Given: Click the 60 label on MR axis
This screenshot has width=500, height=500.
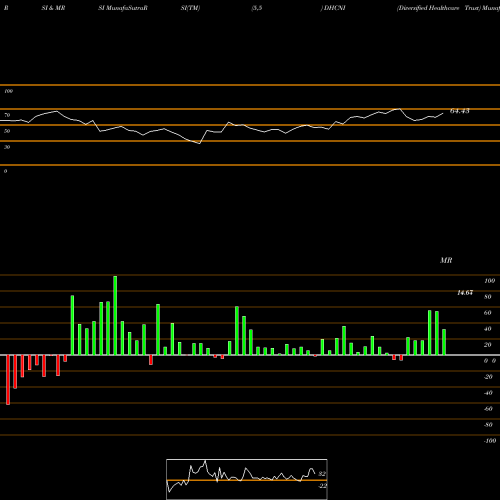Looking at the screenshot, I should pyautogui.click(x=488, y=313).
